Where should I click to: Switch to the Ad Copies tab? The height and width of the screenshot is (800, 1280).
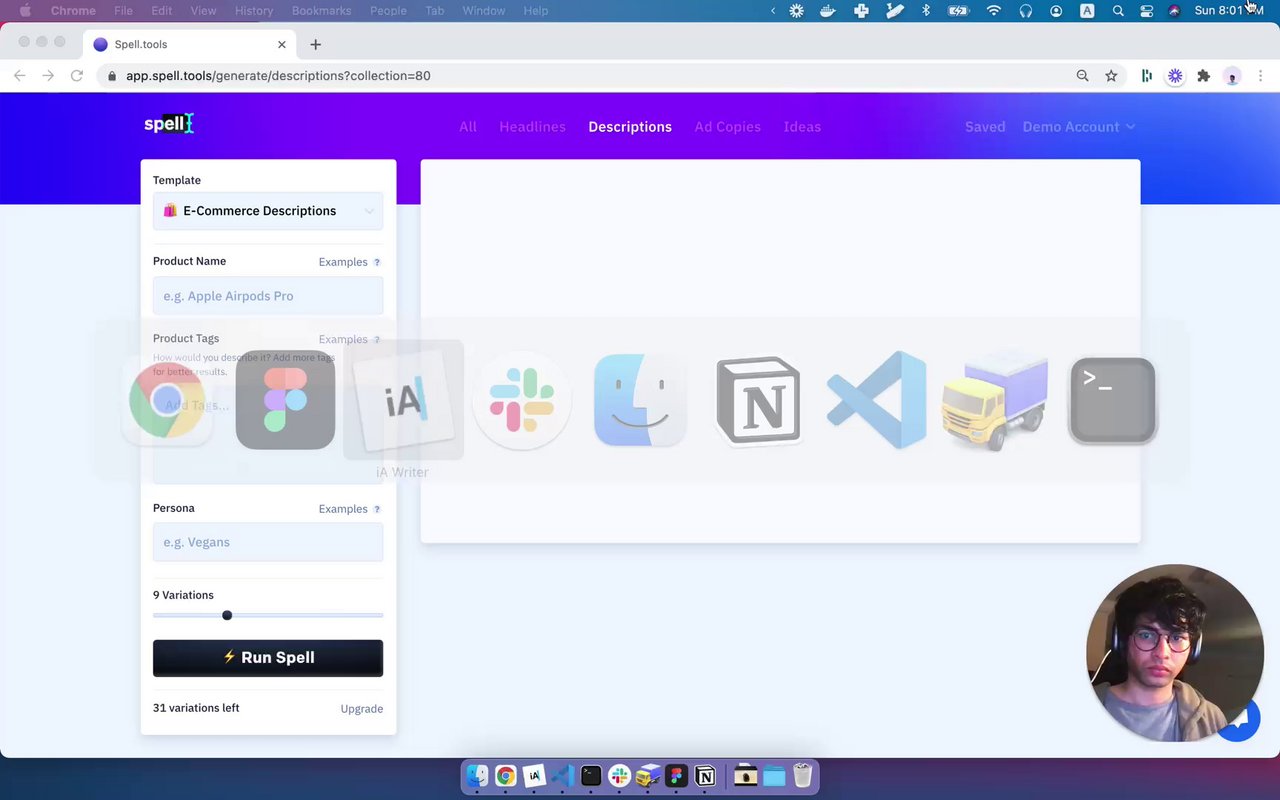click(728, 127)
